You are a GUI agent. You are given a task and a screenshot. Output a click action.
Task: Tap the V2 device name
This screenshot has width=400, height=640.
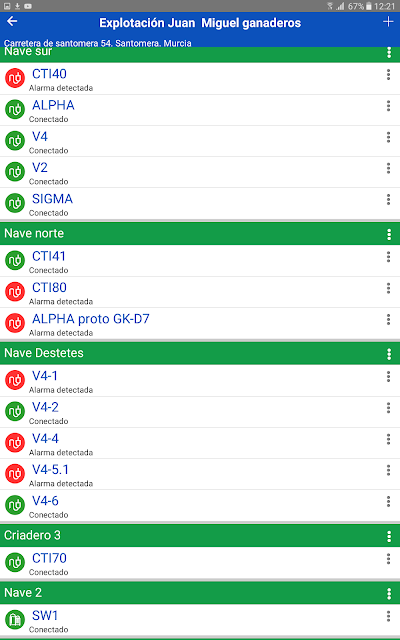(40, 167)
